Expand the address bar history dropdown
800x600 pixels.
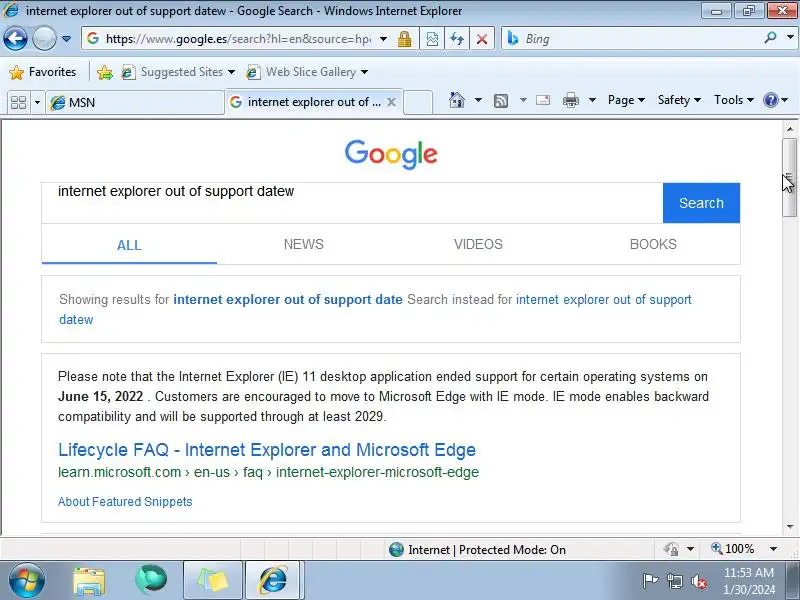[384, 39]
